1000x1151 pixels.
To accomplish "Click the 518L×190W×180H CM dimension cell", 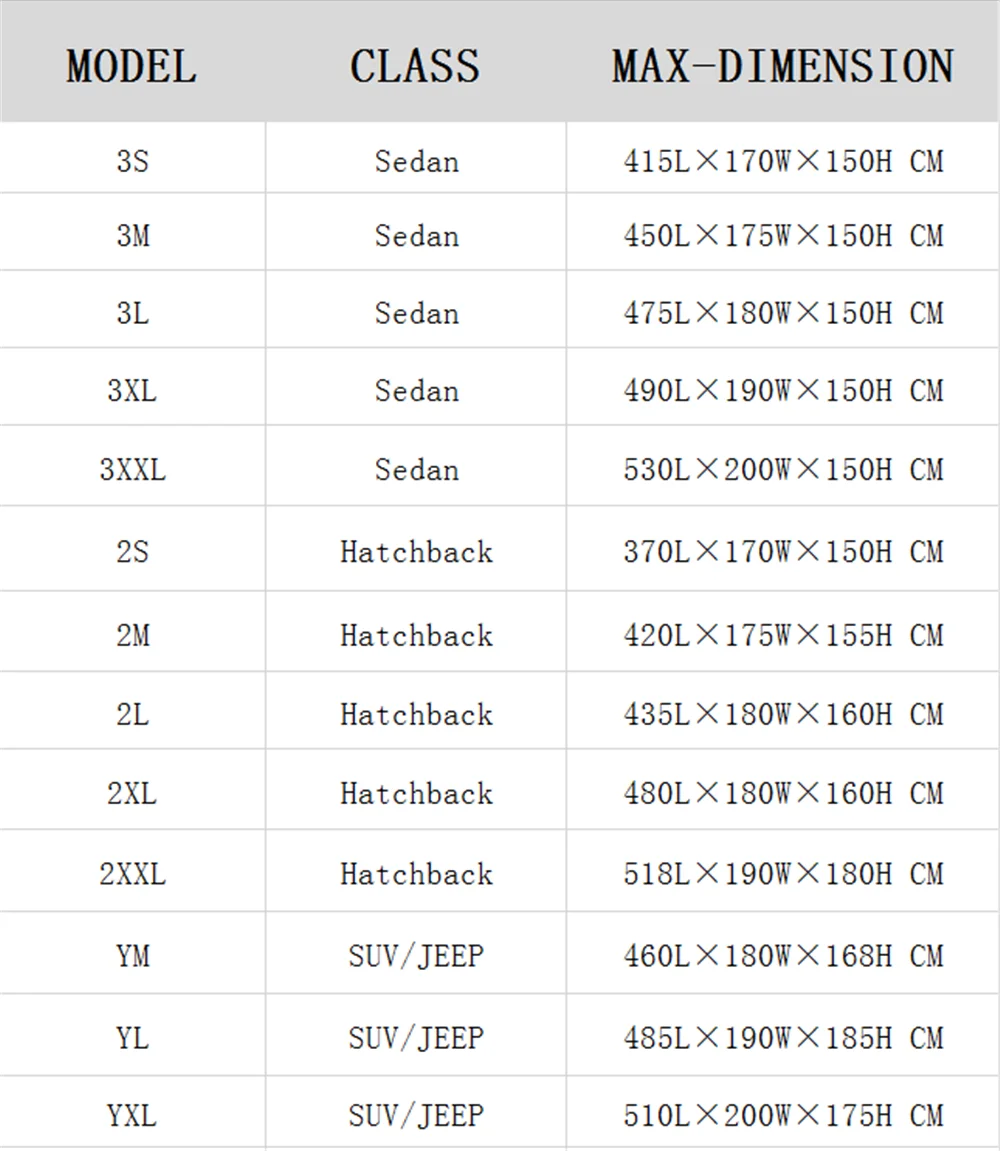I will coord(783,874).
